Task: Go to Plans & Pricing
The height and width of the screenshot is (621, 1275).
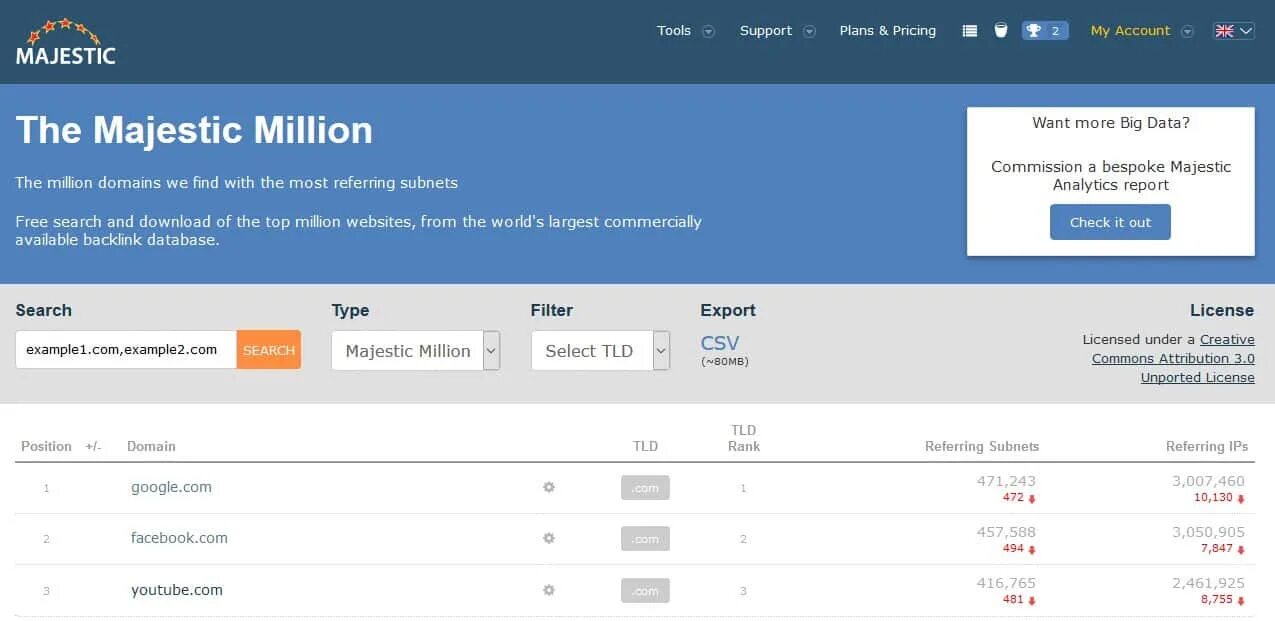Action: pyautogui.click(x=888, y=31)
